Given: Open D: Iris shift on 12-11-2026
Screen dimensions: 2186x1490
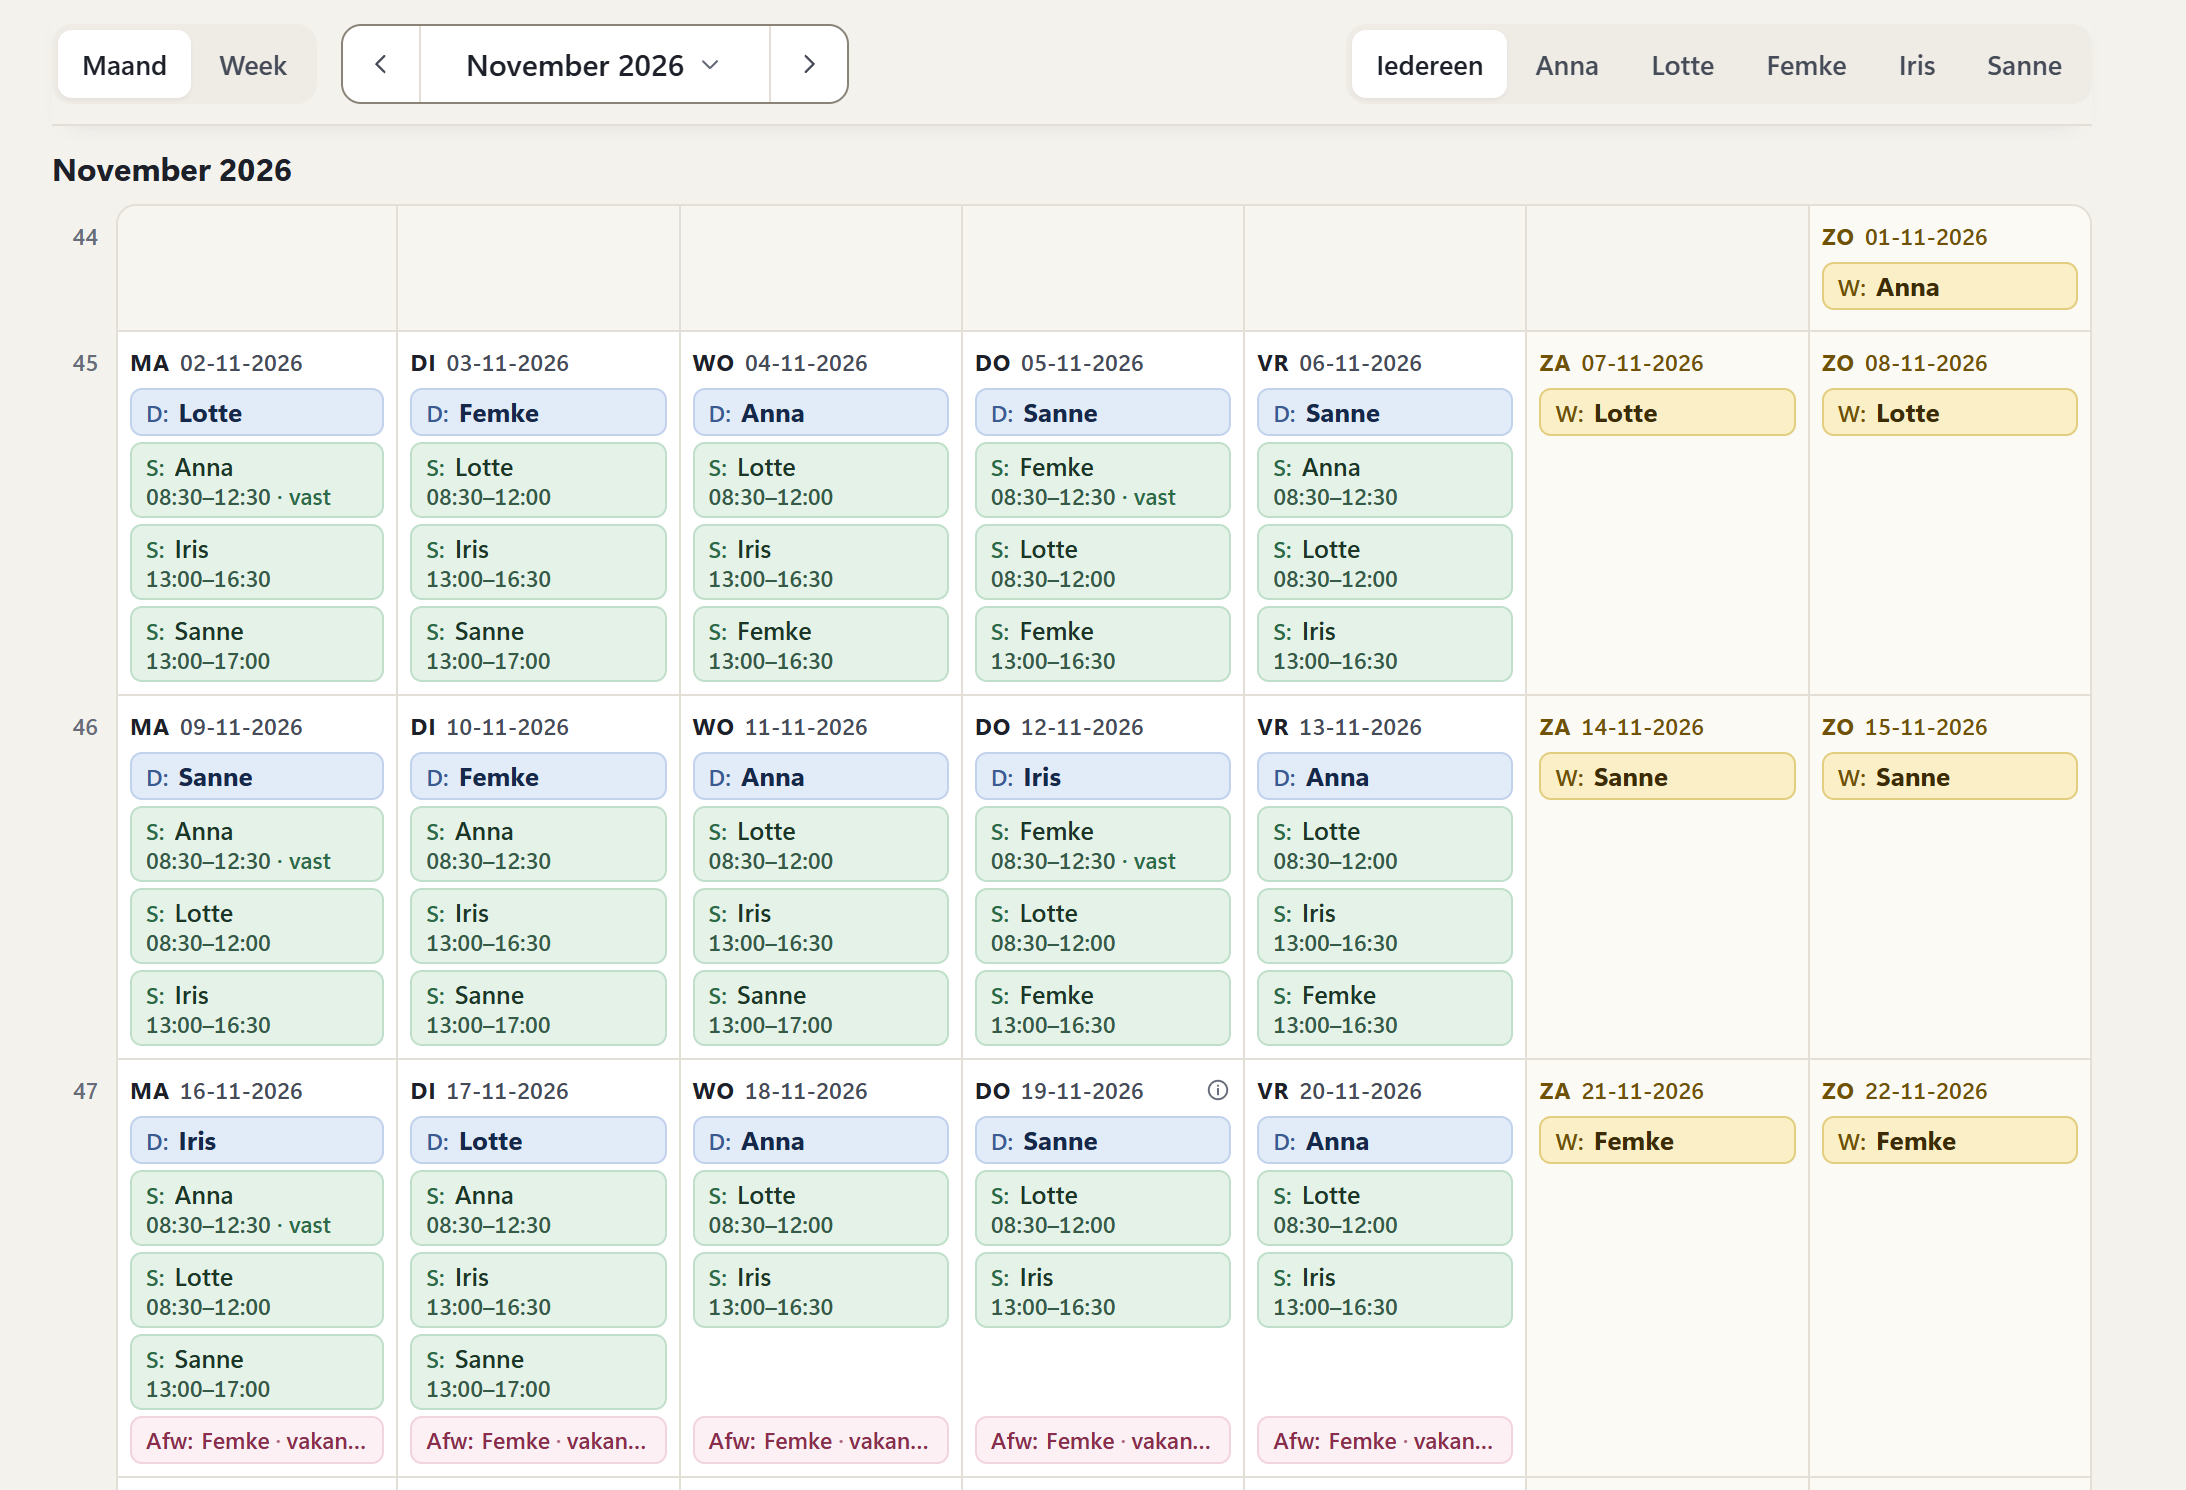Looking at the screenshot, I should tap(1102, 777).
